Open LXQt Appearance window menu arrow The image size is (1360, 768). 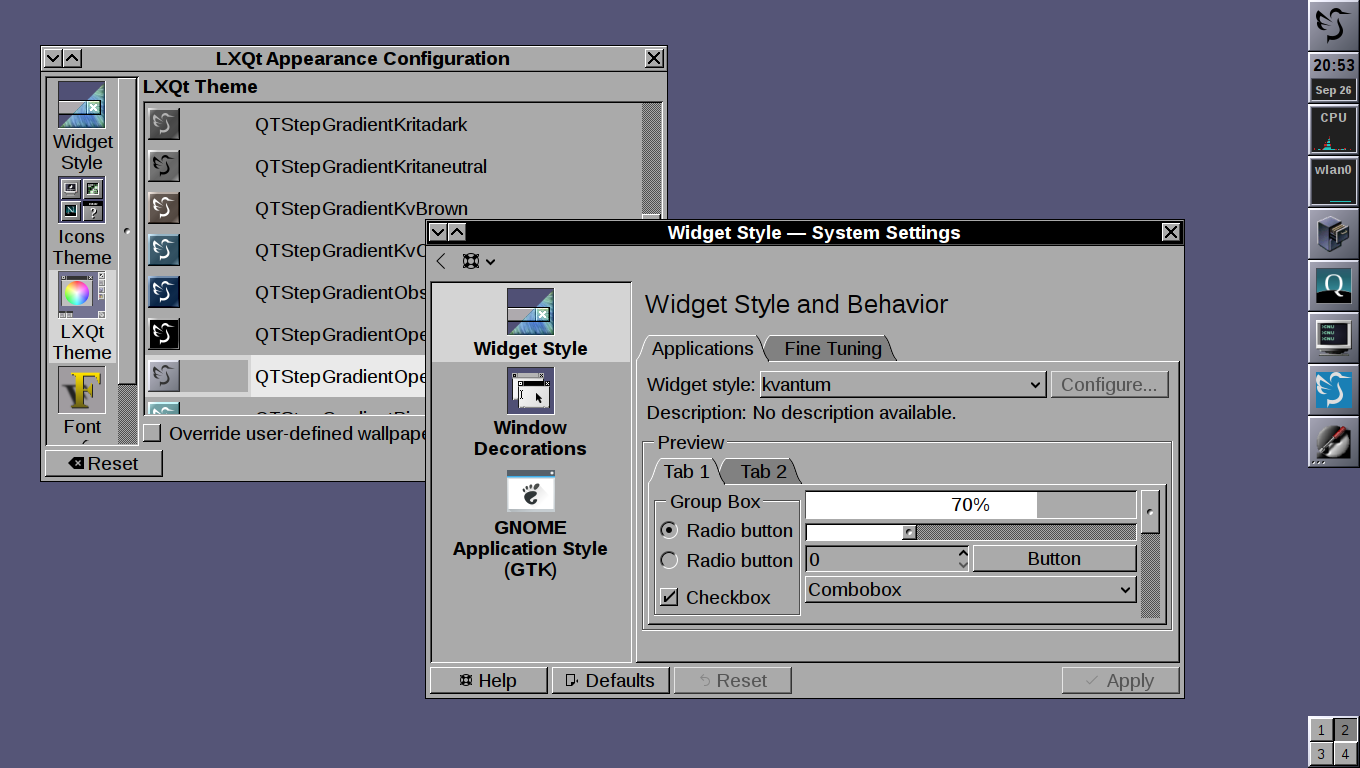(x=54, y=59)
